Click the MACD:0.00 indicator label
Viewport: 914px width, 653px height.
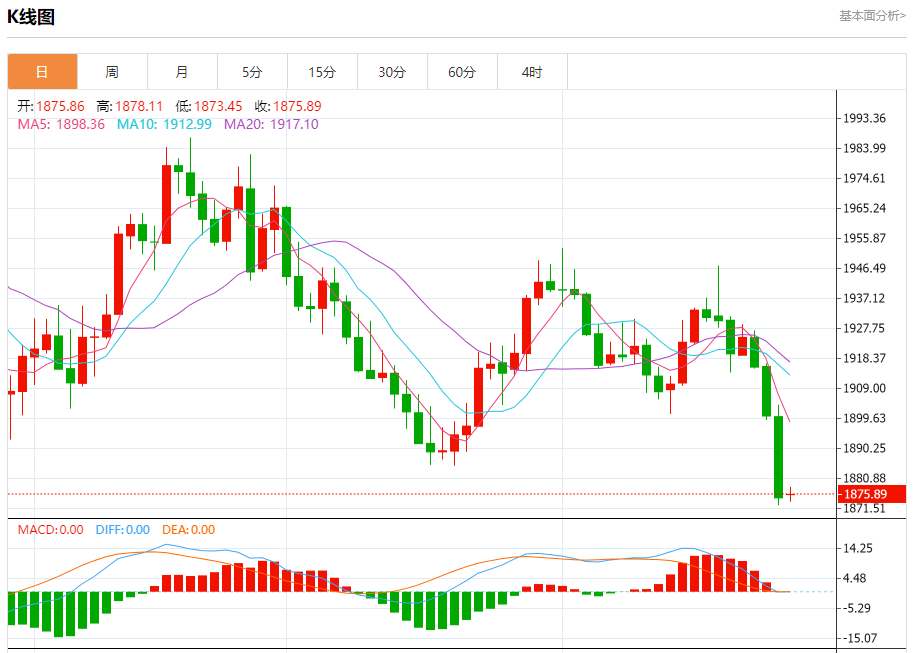(x=51, y=529)
